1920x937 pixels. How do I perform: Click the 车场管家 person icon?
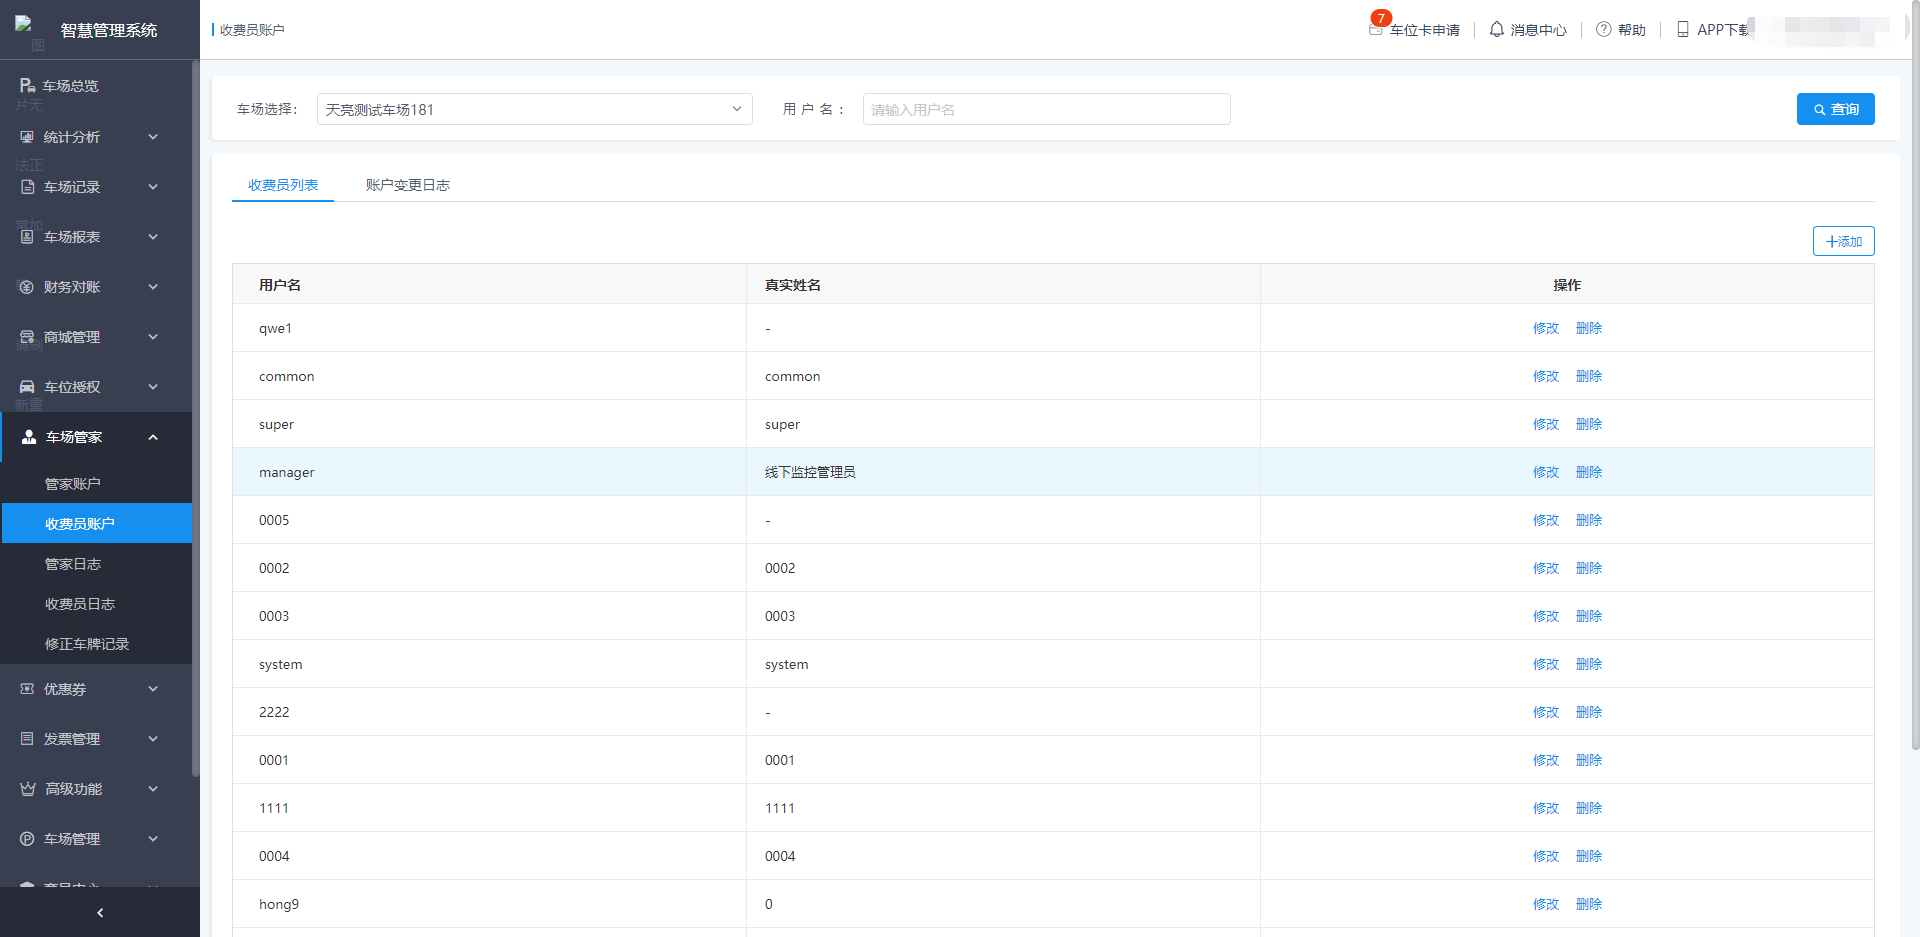click(29, 437)
